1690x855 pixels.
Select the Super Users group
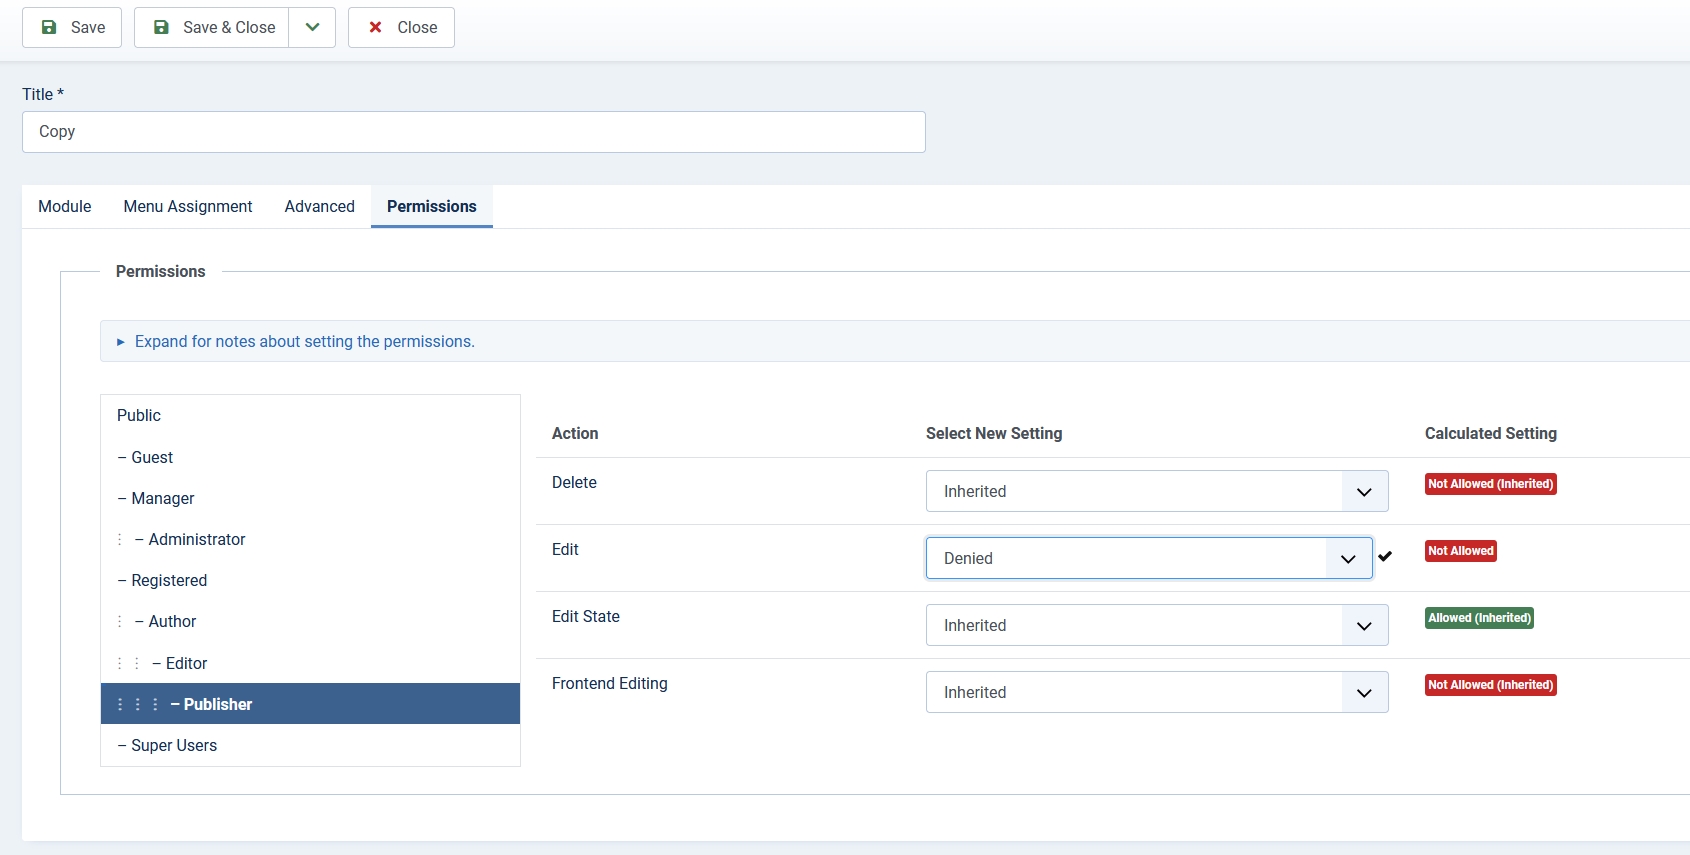174,745
